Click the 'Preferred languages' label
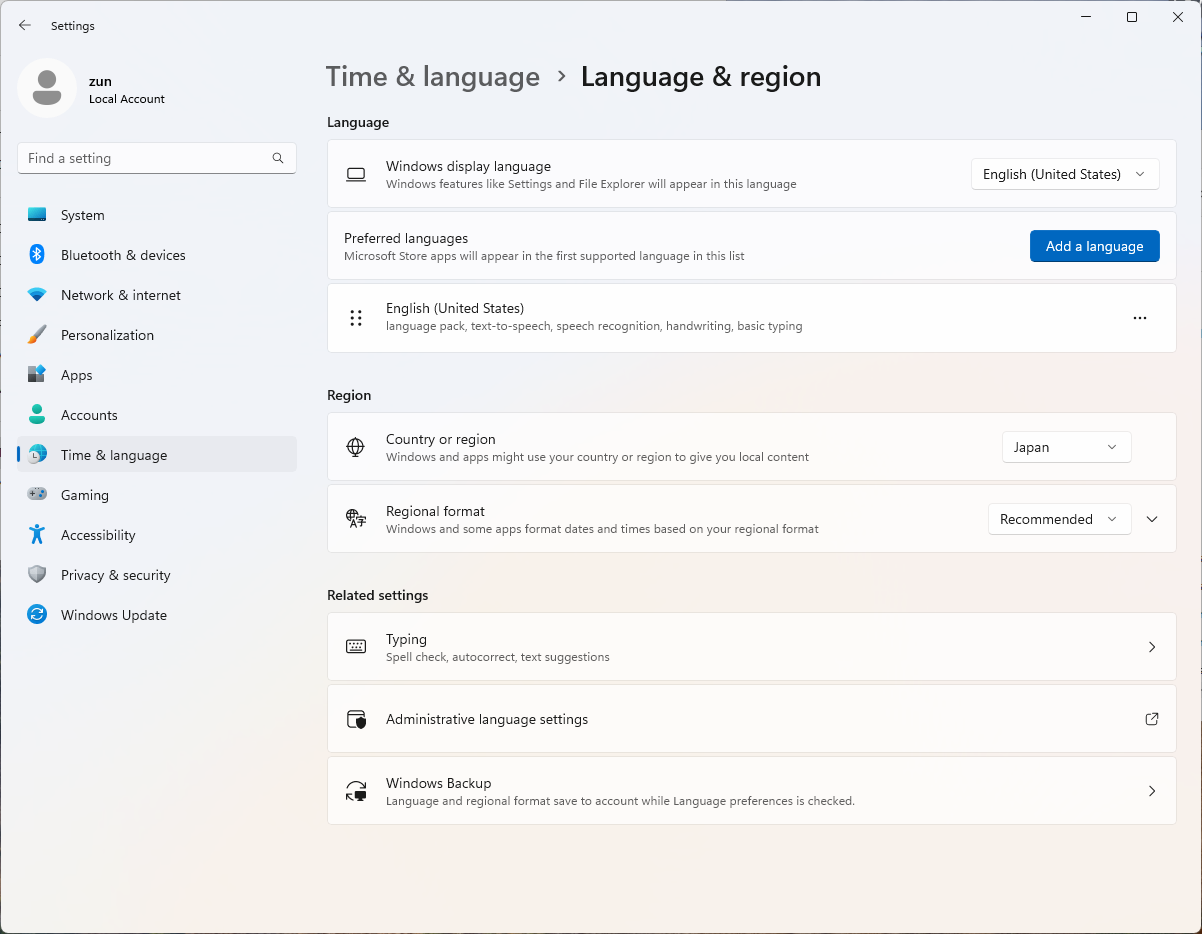Image resolution: width=1202 pixels, height=934 pixels. coord(406,238)
